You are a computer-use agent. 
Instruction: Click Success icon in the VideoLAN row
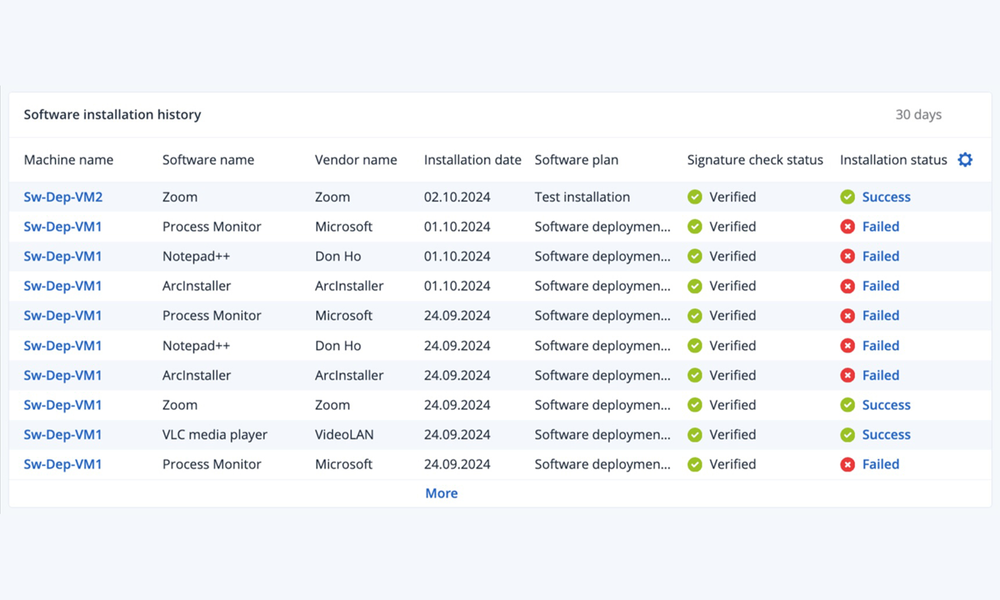coord(848,435)
